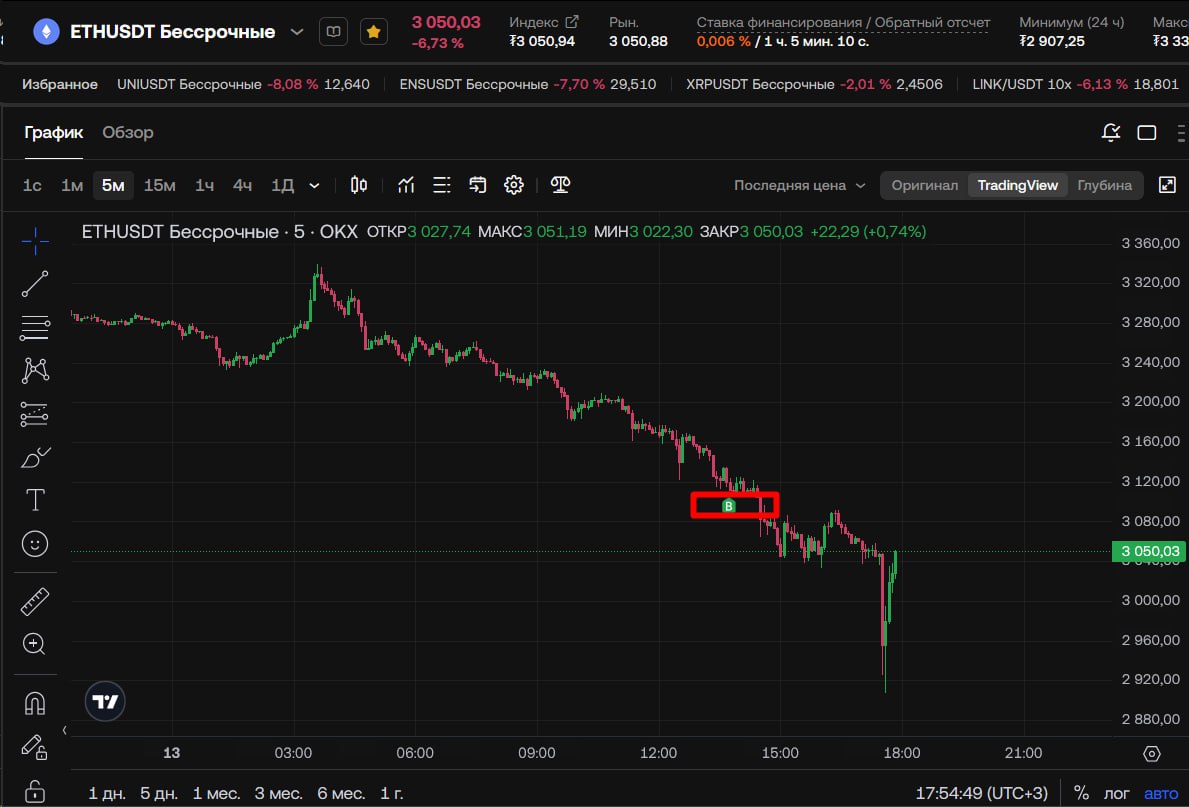The height and width of the screenshot is (807, 1189).
Task: Set chart range to 1 мес.
Action: (216, 794)
